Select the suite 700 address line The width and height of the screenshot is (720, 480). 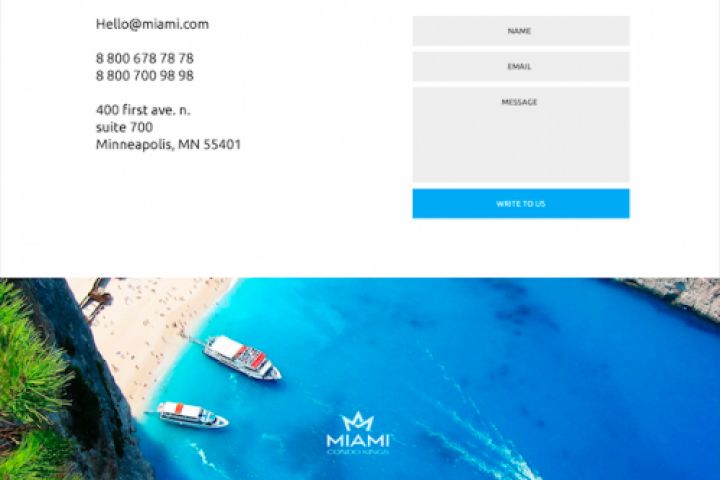tap(124, 127)
